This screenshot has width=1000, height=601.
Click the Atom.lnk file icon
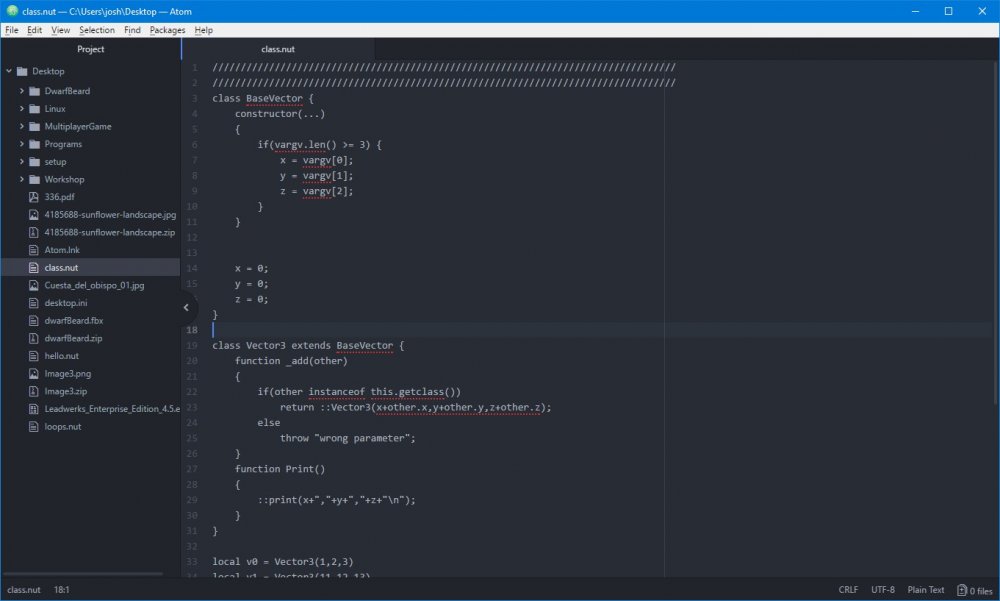[x=34, y=250]
